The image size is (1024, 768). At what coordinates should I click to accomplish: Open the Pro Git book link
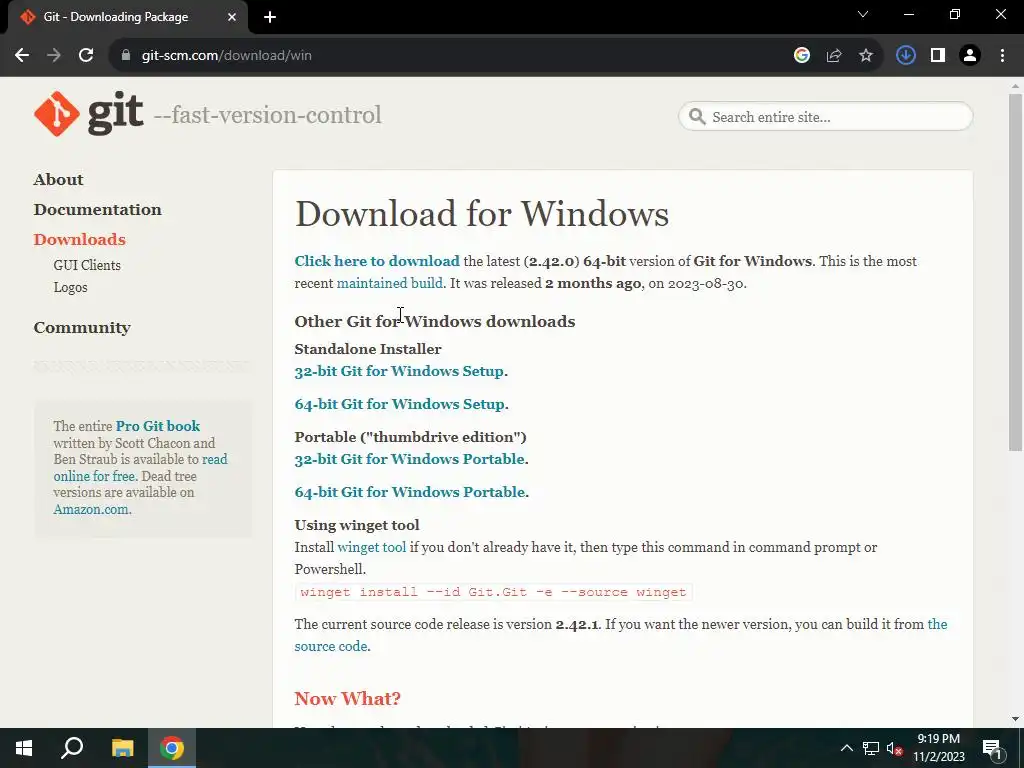click(x=158, y=426)
